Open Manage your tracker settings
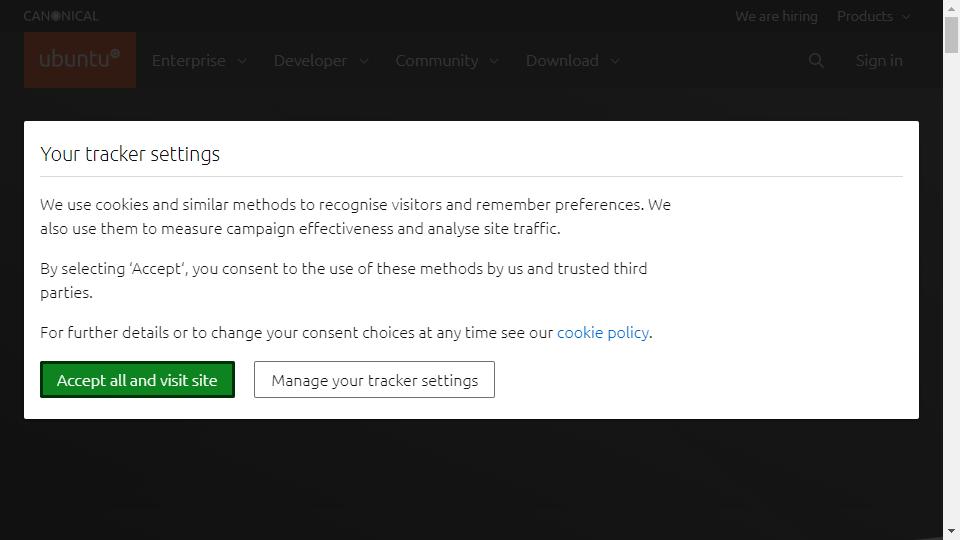960x540 pixels. (374, 380)
